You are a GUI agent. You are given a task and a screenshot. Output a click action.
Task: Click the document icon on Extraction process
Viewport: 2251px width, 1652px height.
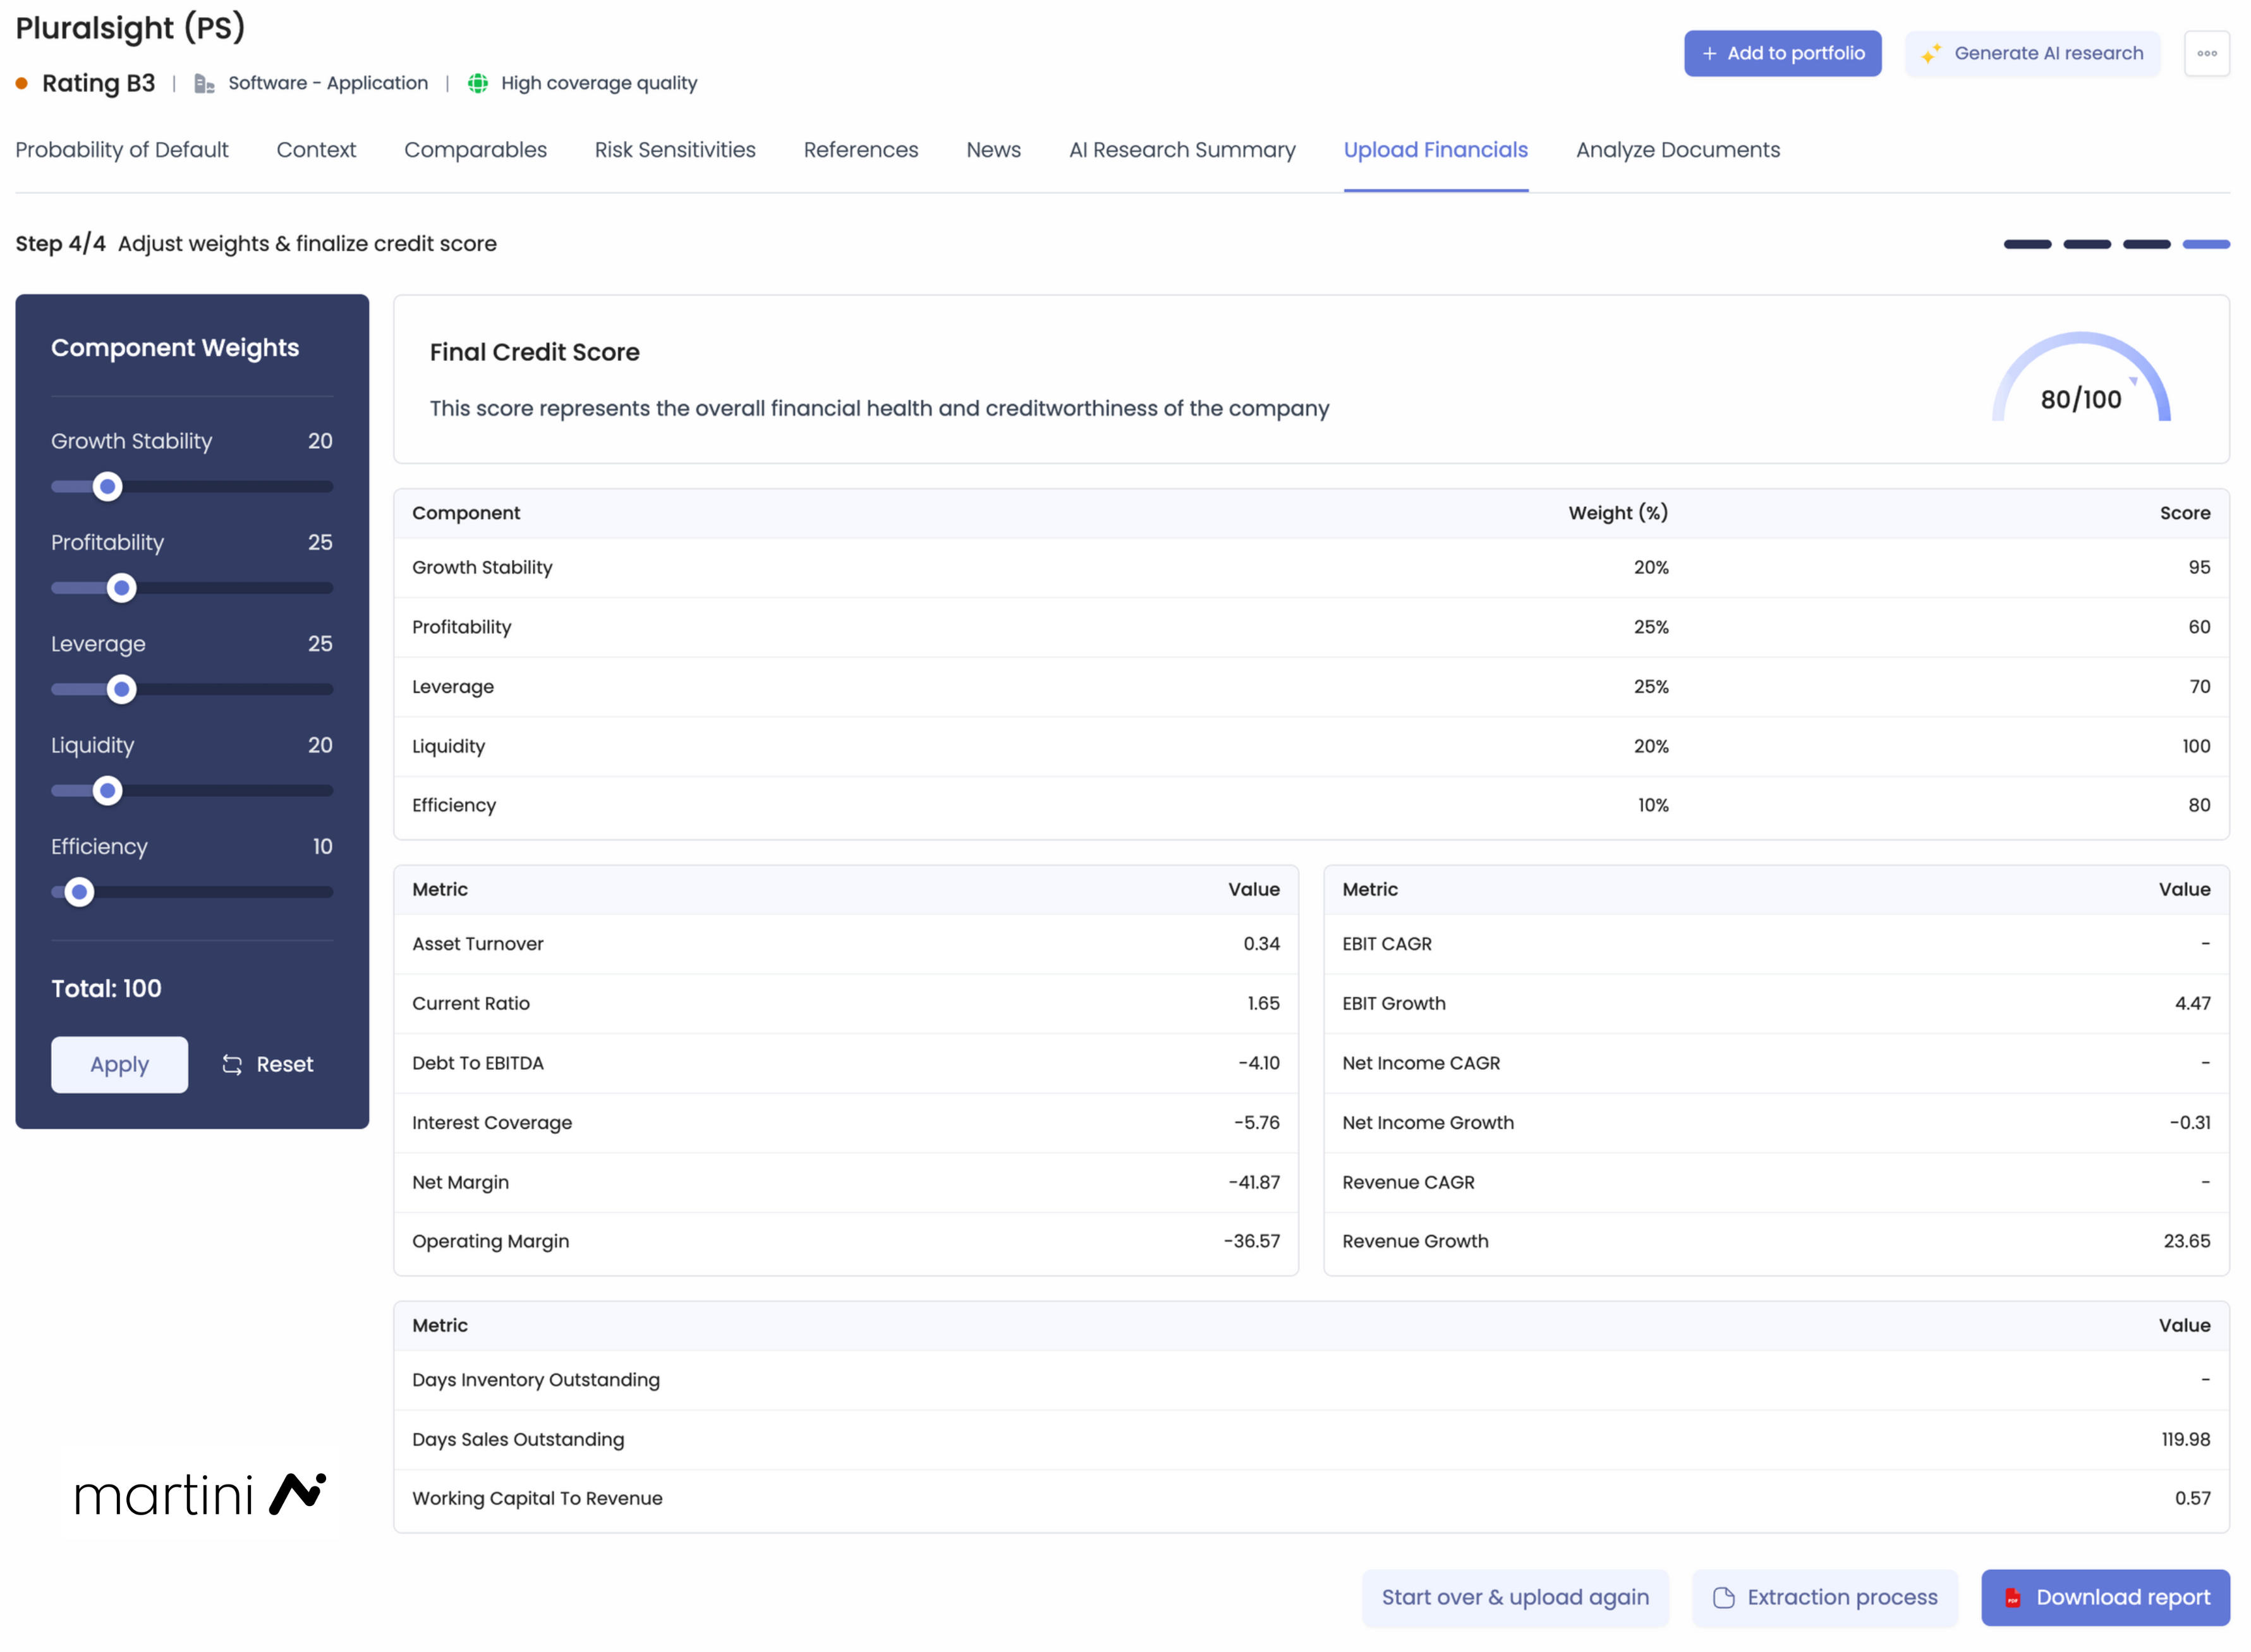tap(1723, 1598)
